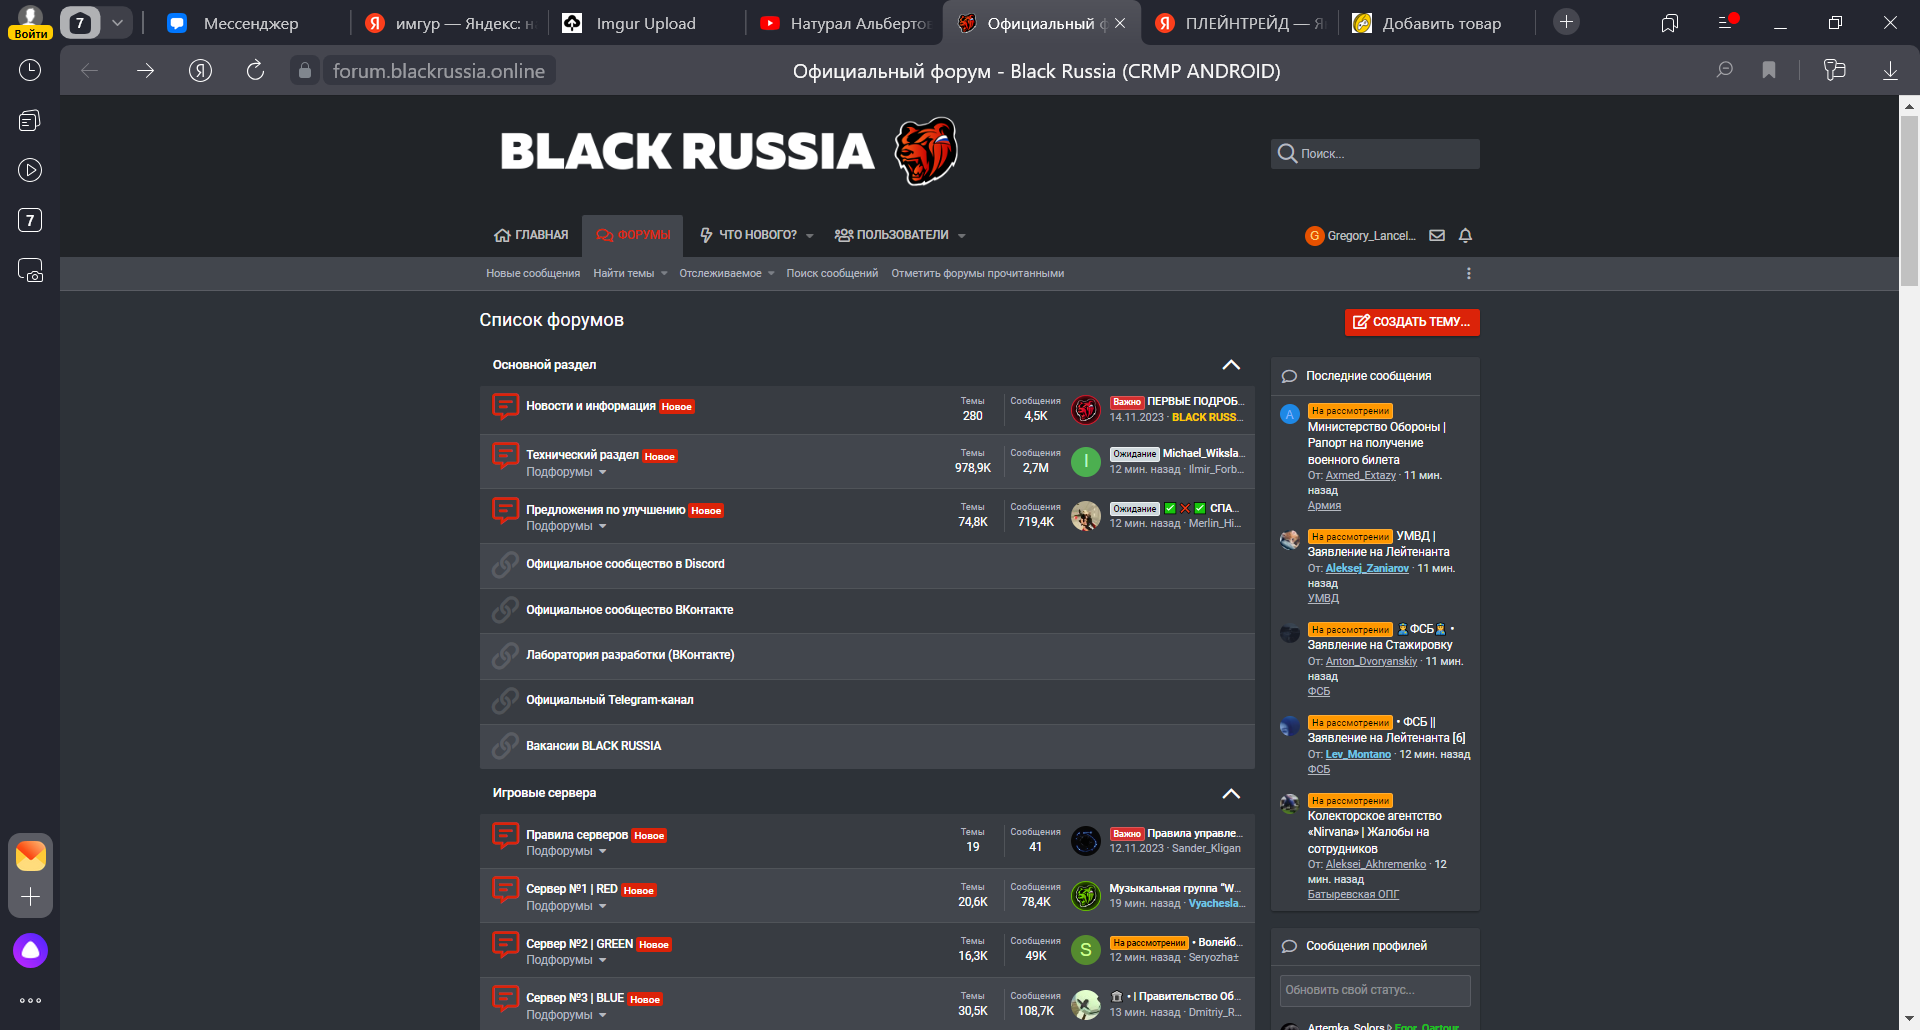Add app with sidebar plus icon
The image size is (1920, 1030).
click(30, 897)
